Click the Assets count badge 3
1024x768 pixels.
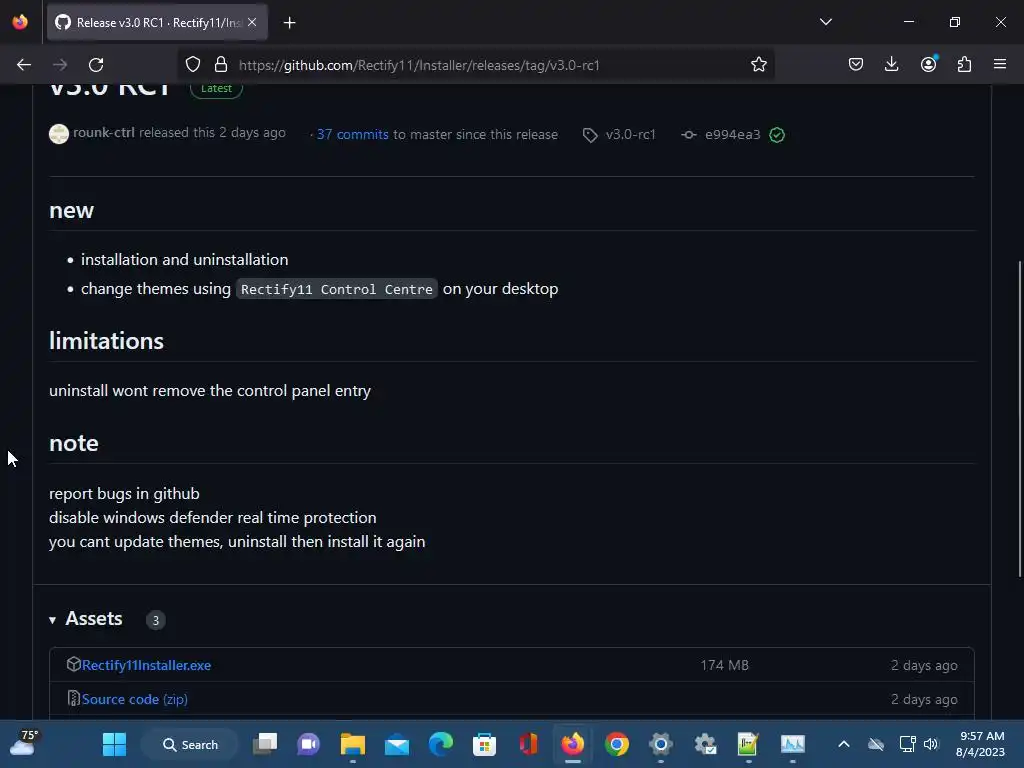coord(155,620)
